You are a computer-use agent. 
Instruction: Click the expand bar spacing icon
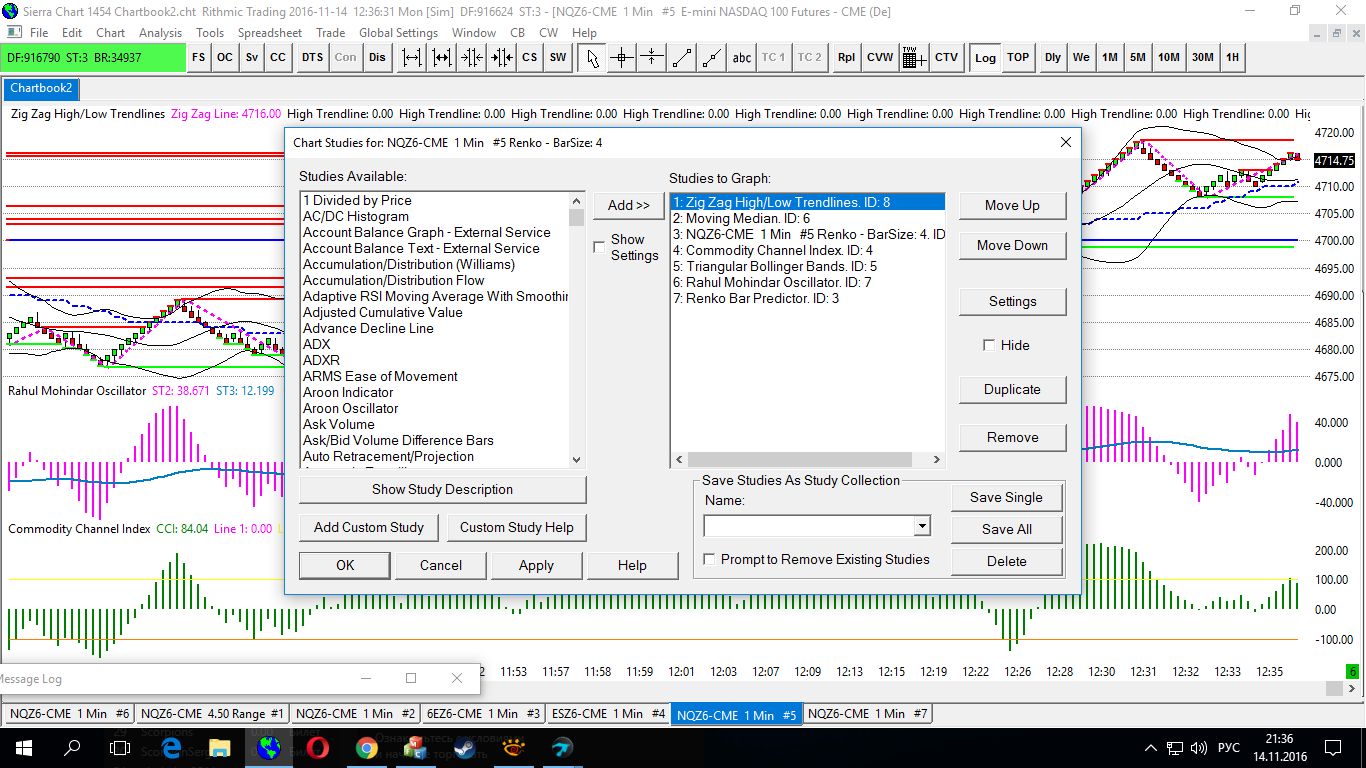click(412, 57)
